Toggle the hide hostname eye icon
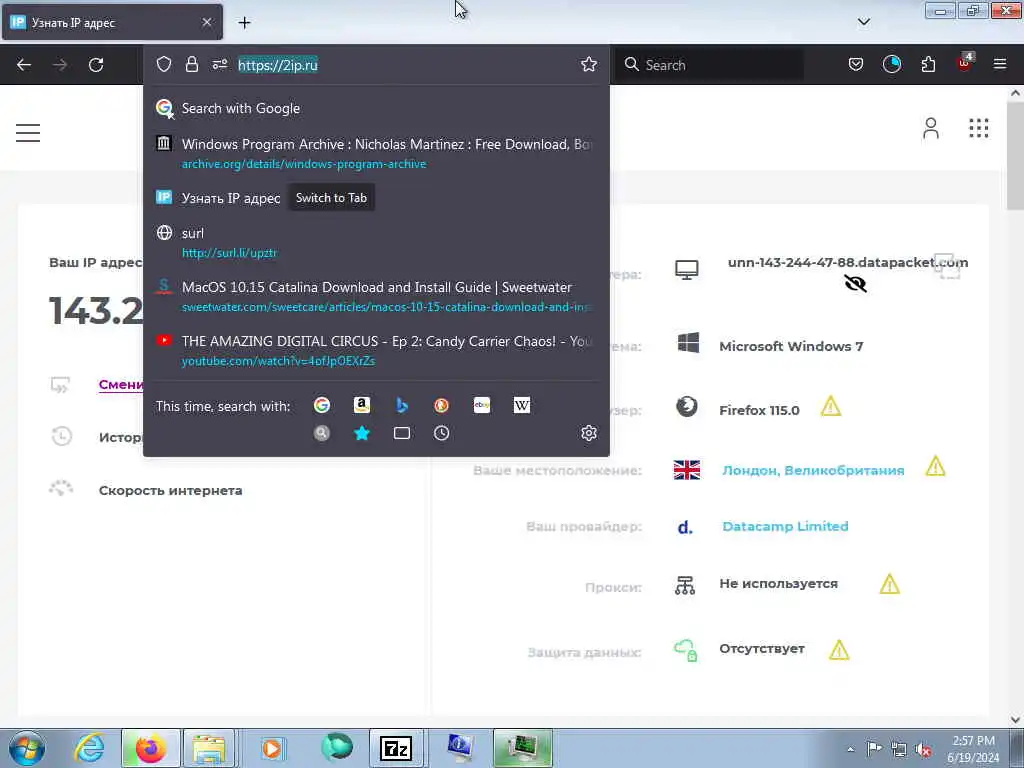This screenshot has height=768, width=1024. [x=855, y=283]
